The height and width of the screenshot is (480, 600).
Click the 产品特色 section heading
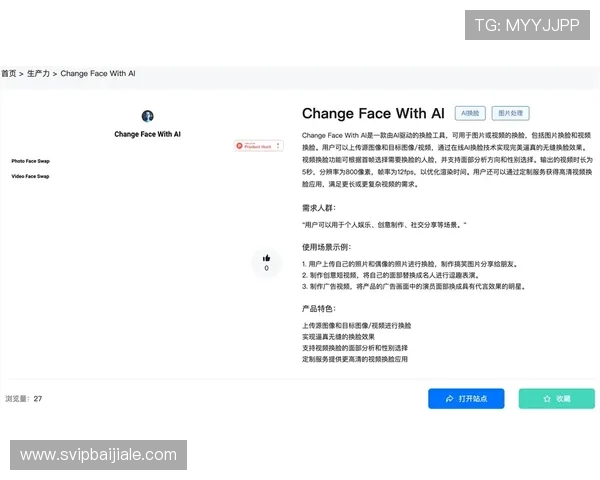319,309
